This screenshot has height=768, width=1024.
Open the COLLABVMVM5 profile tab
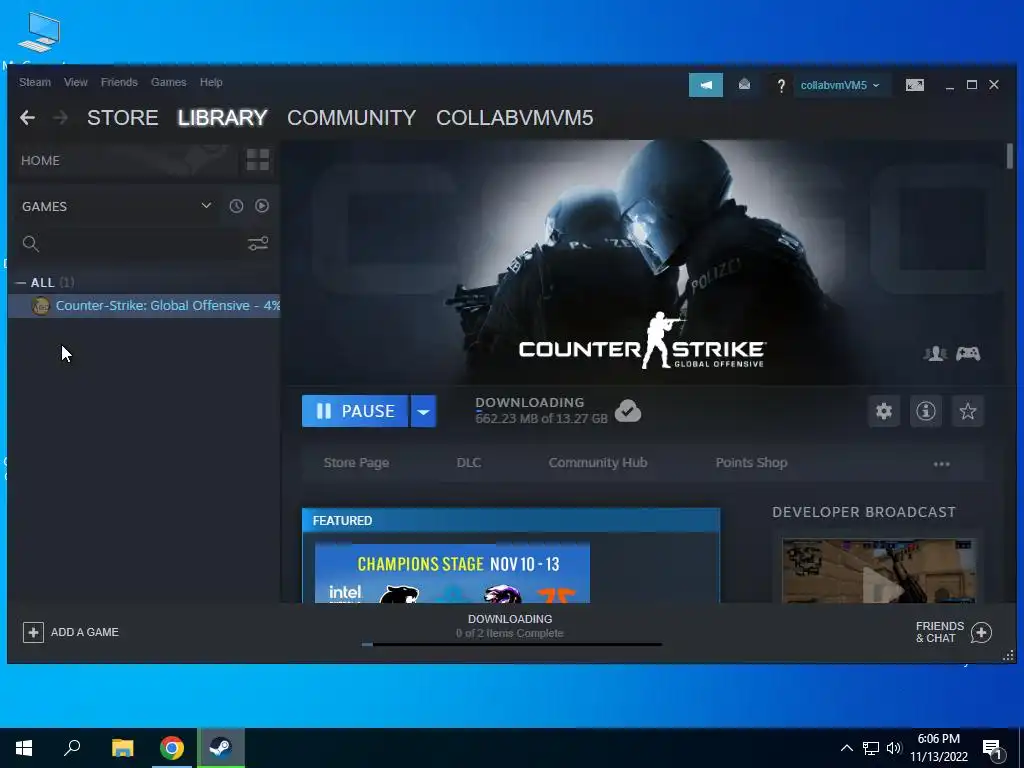(515, 118)
